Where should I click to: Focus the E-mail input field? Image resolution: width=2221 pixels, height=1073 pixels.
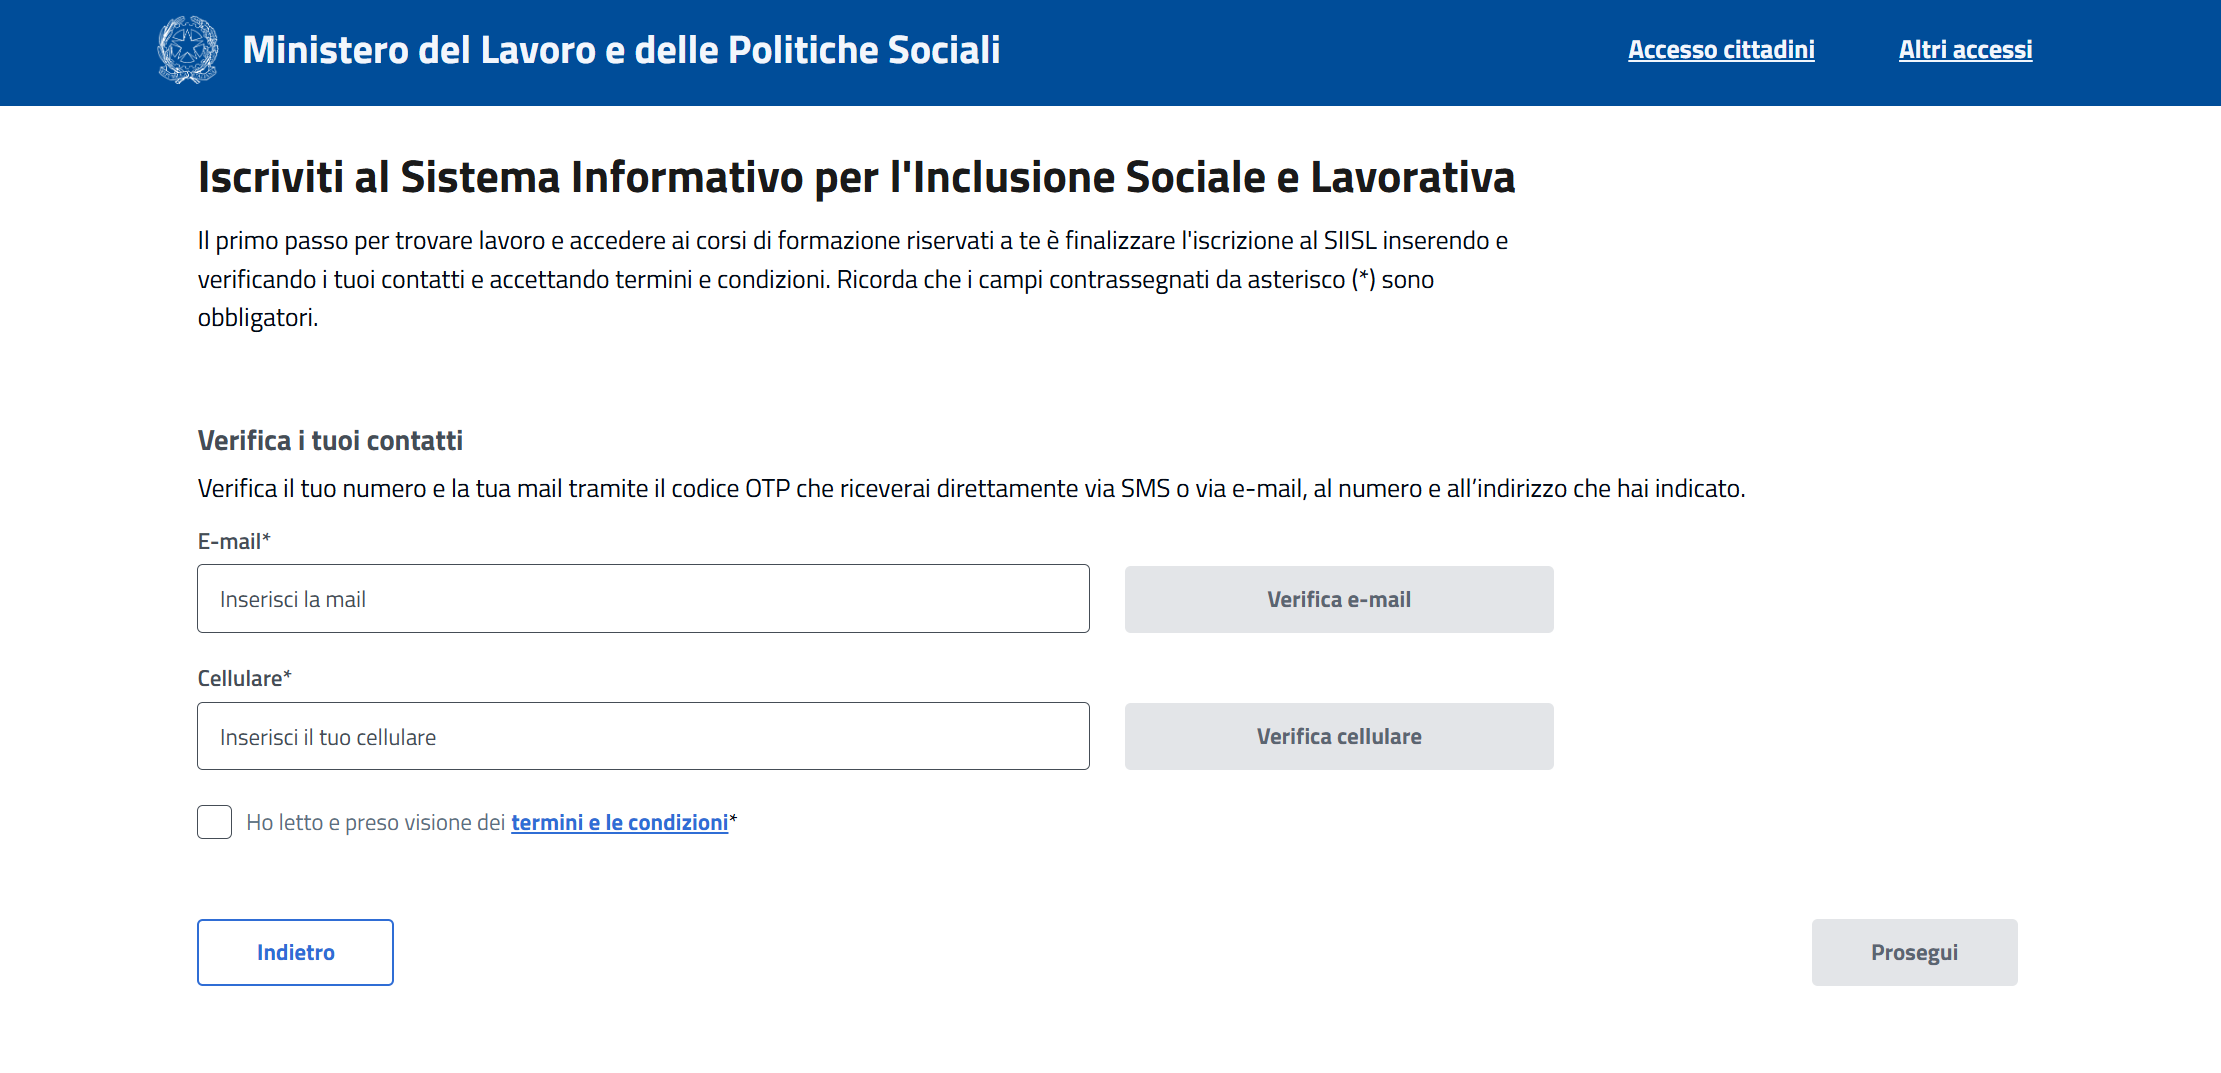(x=643, y=599)
